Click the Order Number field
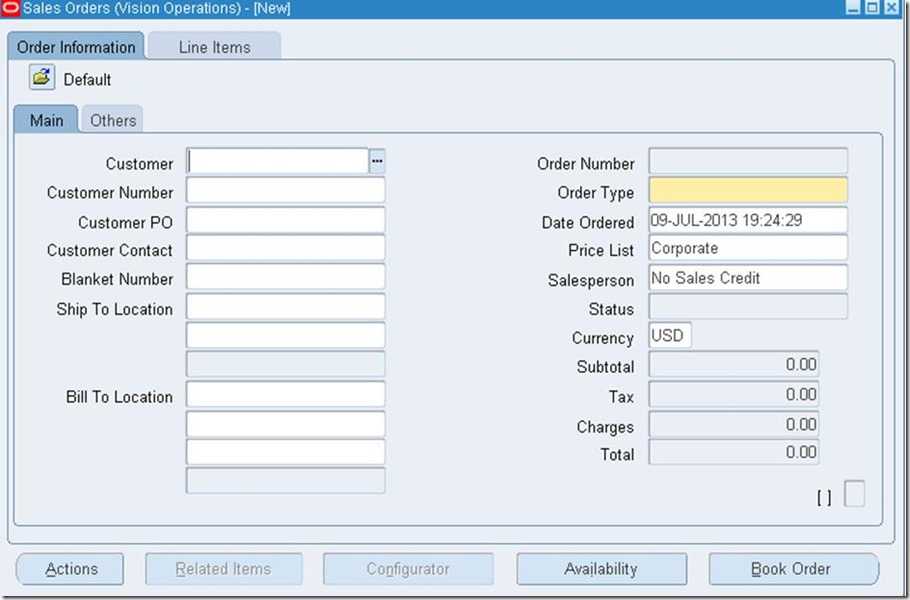 pyautogui.click(x=748, y=161)
